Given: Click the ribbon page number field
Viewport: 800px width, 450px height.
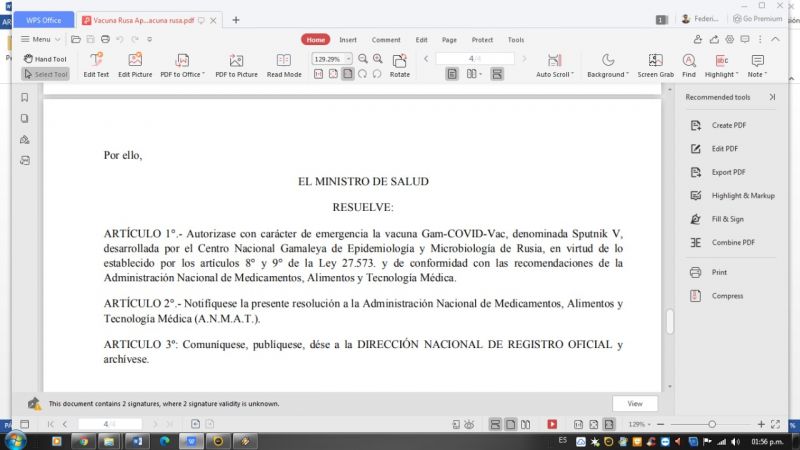Looking at the screenshot, I should coord(474,59).
